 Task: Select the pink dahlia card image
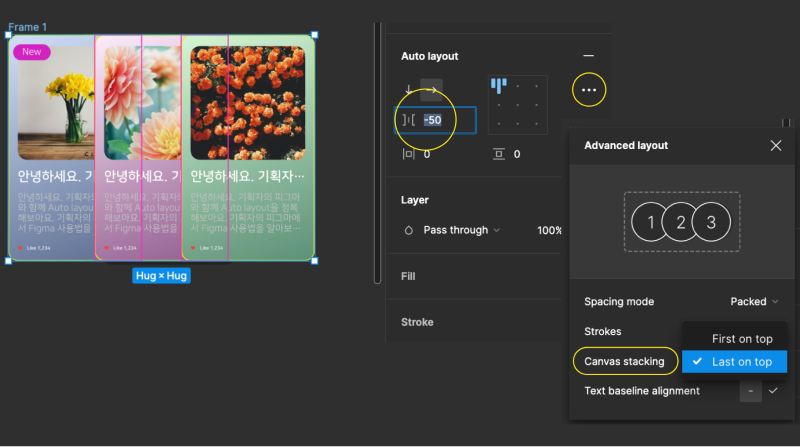point(142,103)
